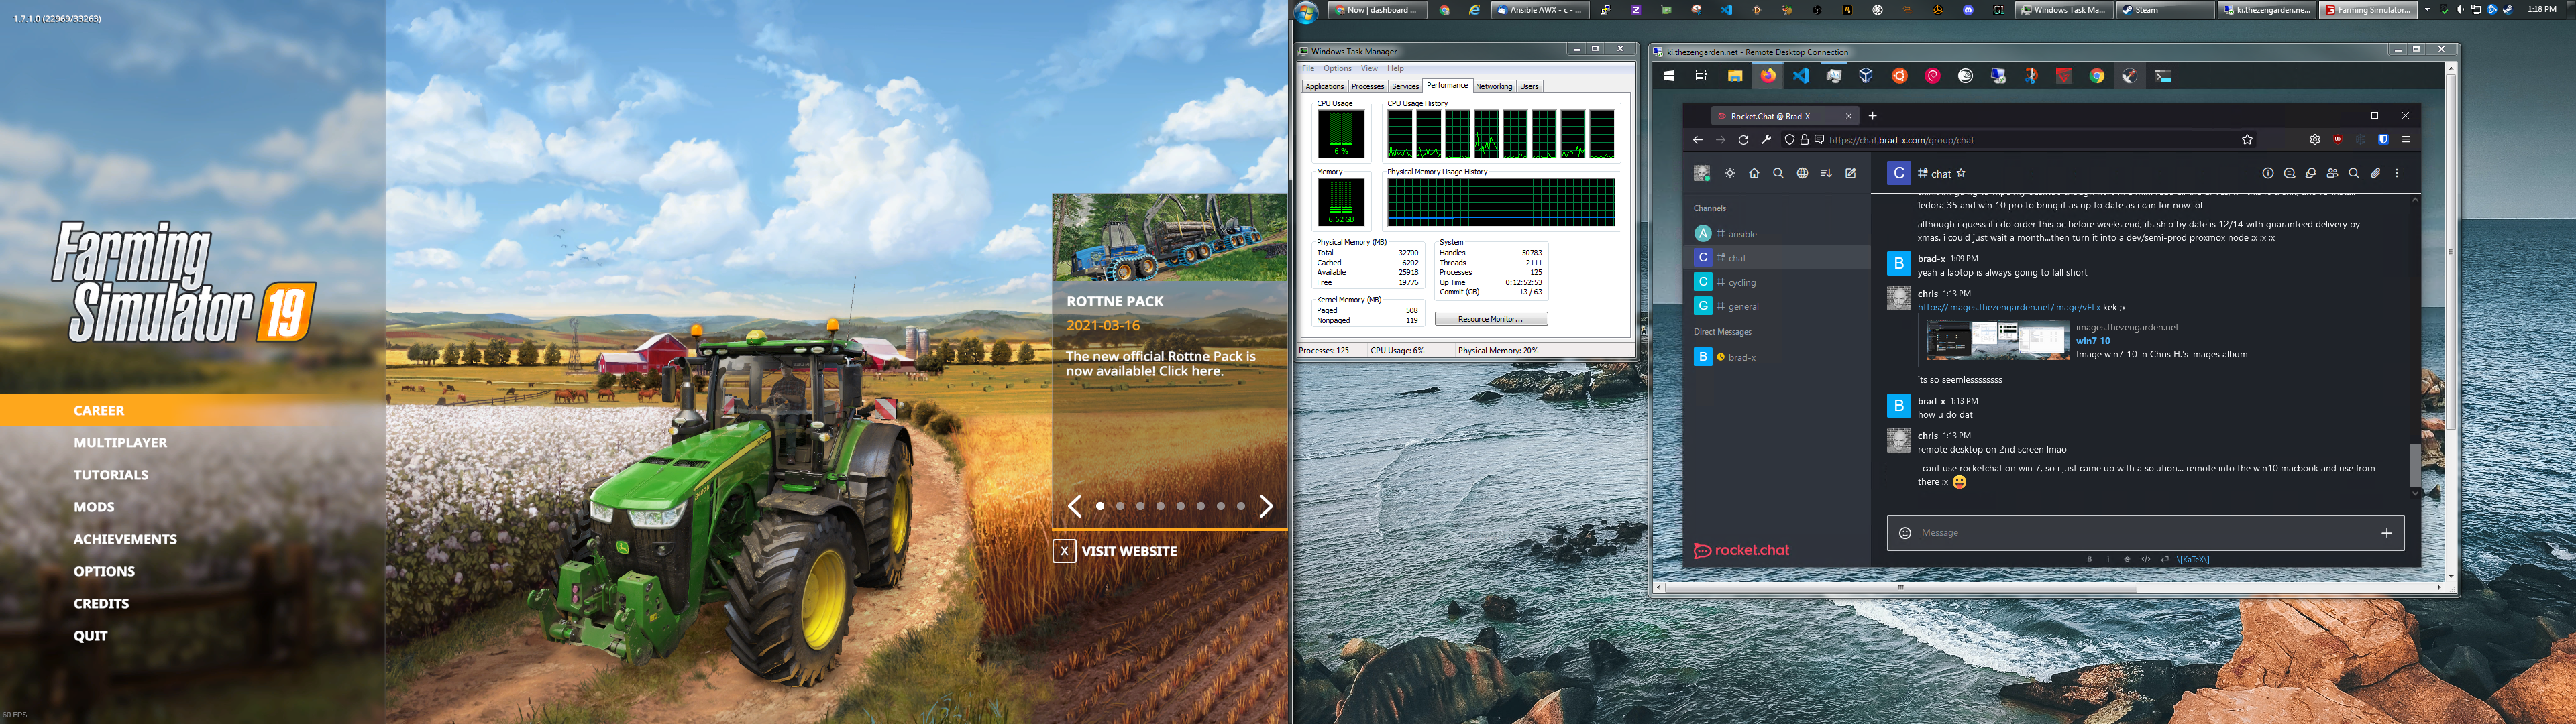Select ansible channel in sidebar
The image size is (2576, 724).
click(1777, 234)
